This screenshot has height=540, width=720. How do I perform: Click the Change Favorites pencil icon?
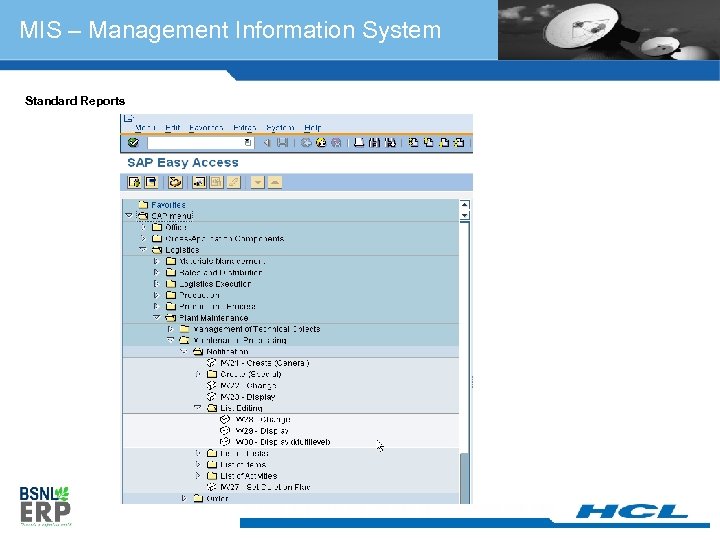(x=233, y=182)
